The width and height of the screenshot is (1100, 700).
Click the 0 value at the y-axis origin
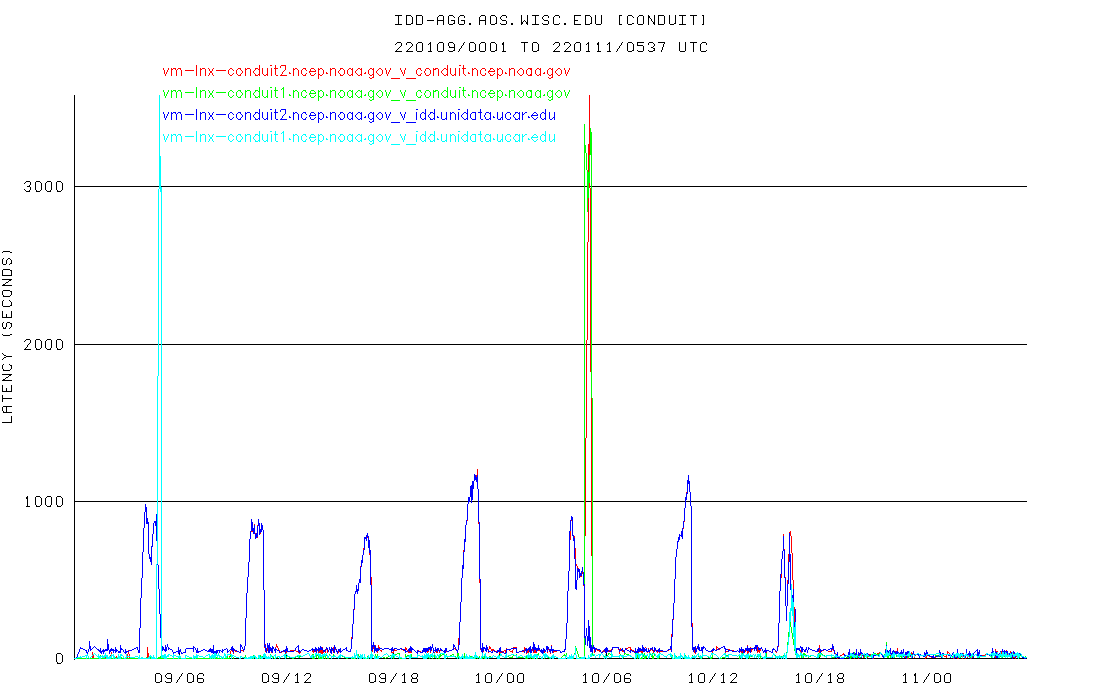[60, 659]
